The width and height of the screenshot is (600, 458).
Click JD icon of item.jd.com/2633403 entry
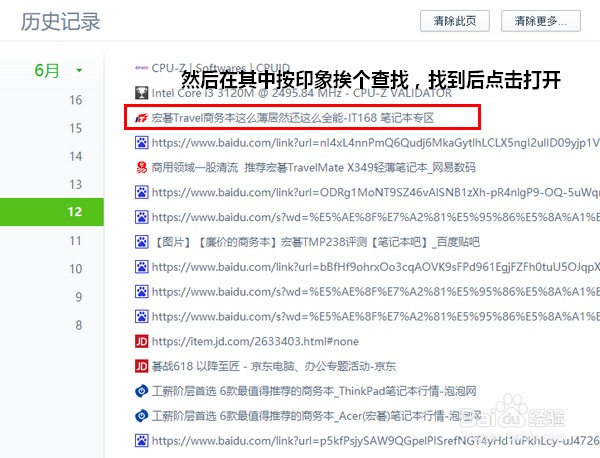coord(141,341)
